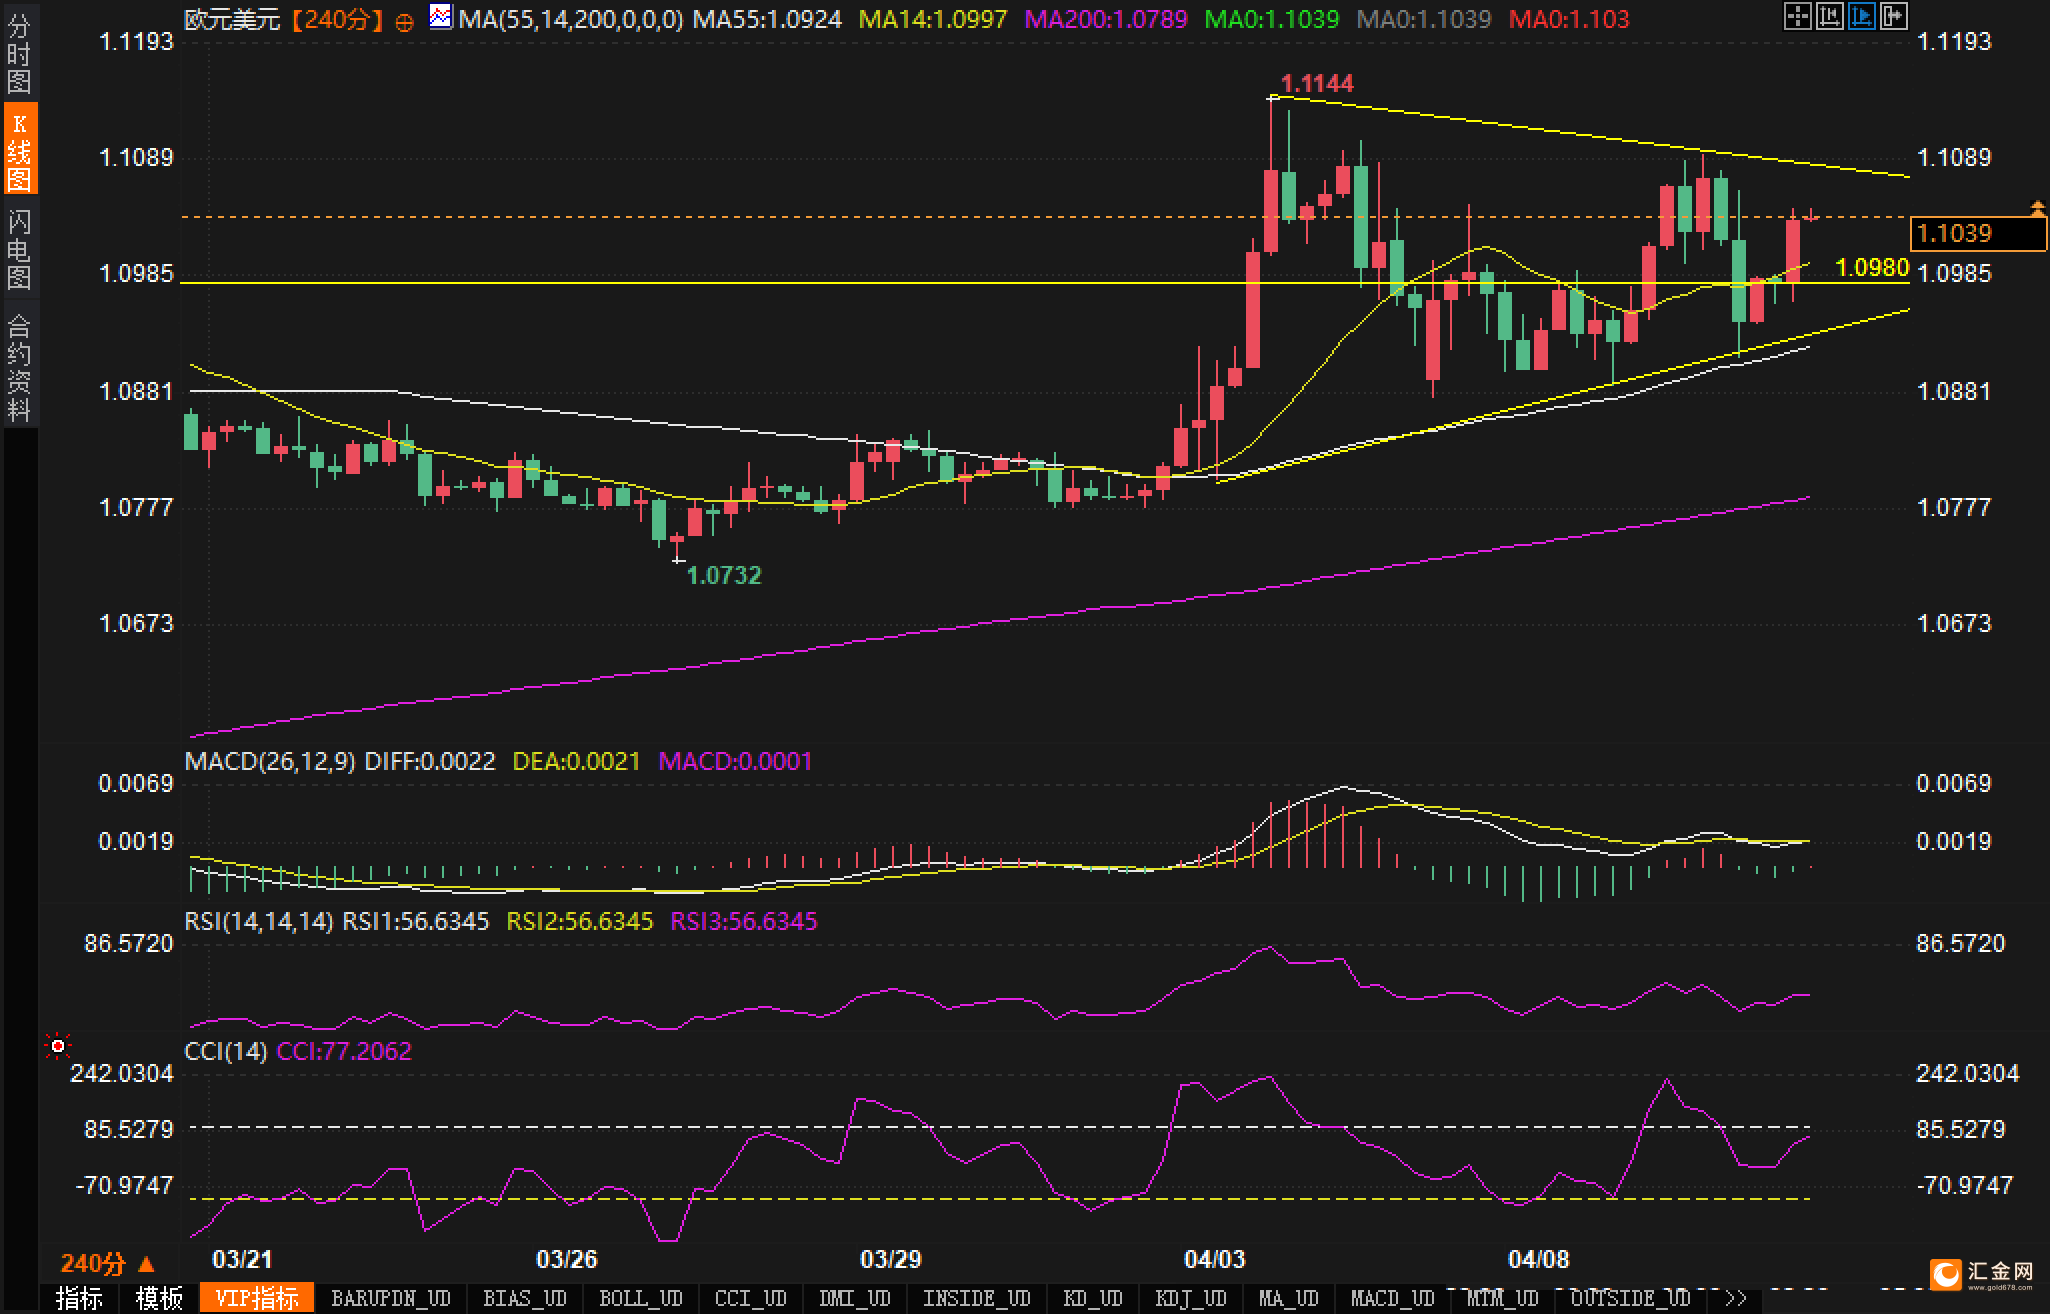Click the 03/29 date marker
The image size is (2050, 1314).
click(890, 1259)
